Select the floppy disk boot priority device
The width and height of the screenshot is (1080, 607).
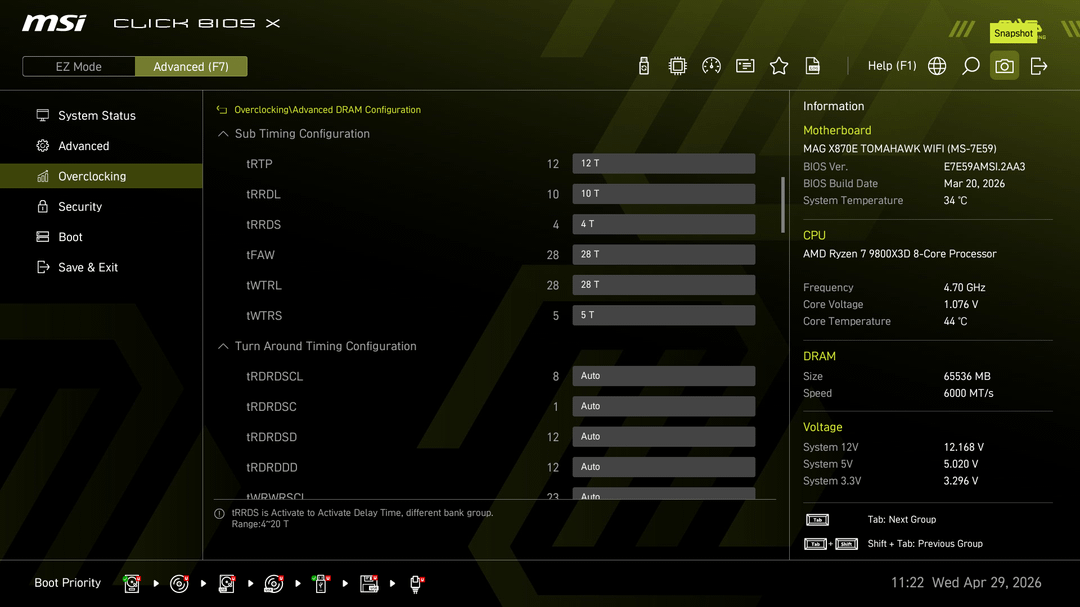369,583
